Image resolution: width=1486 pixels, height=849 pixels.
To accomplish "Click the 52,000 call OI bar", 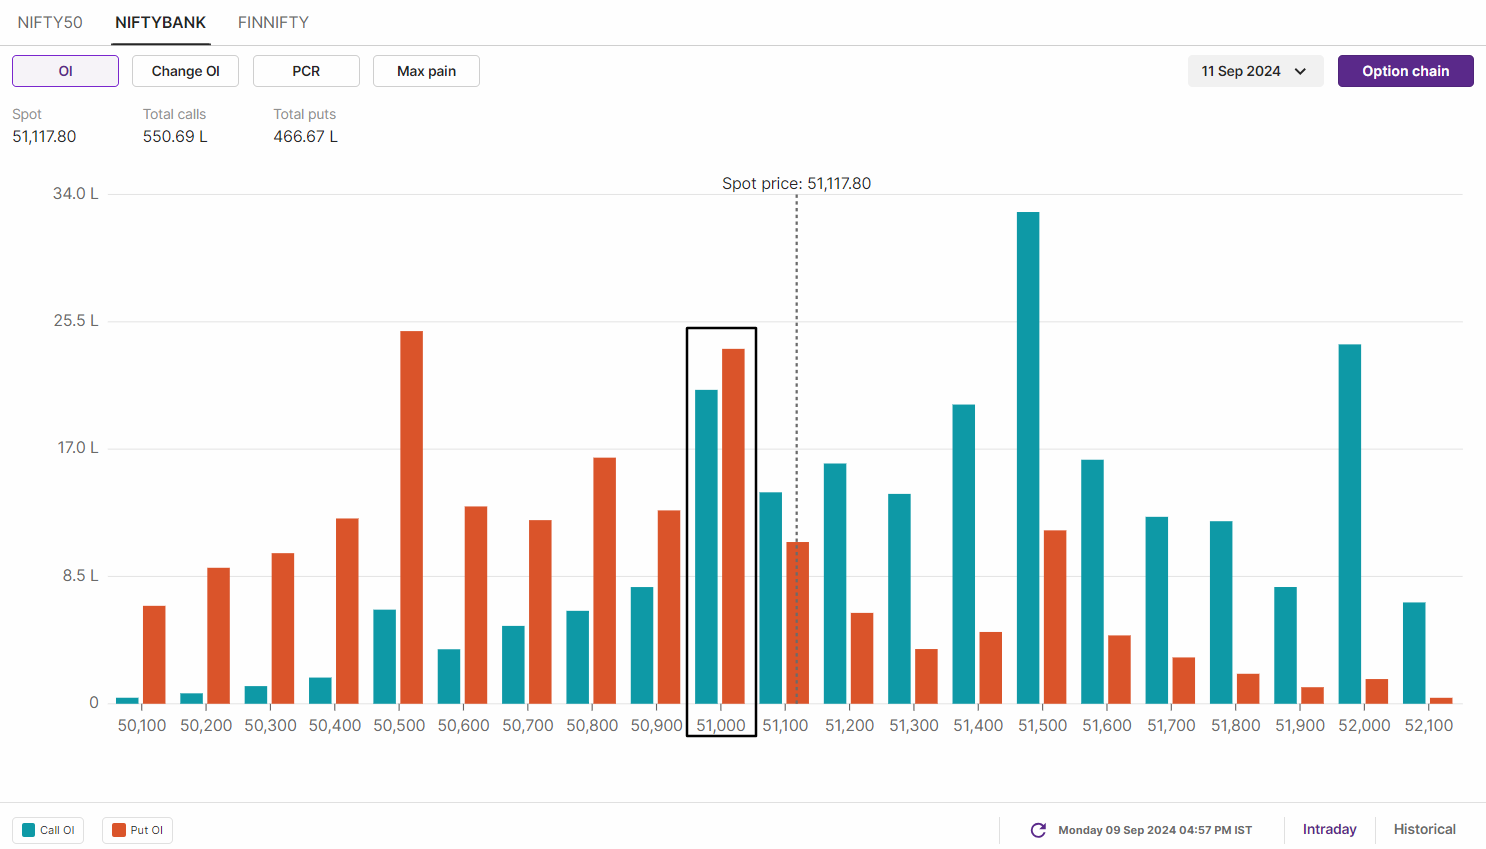I will [x=1350, y=524].
